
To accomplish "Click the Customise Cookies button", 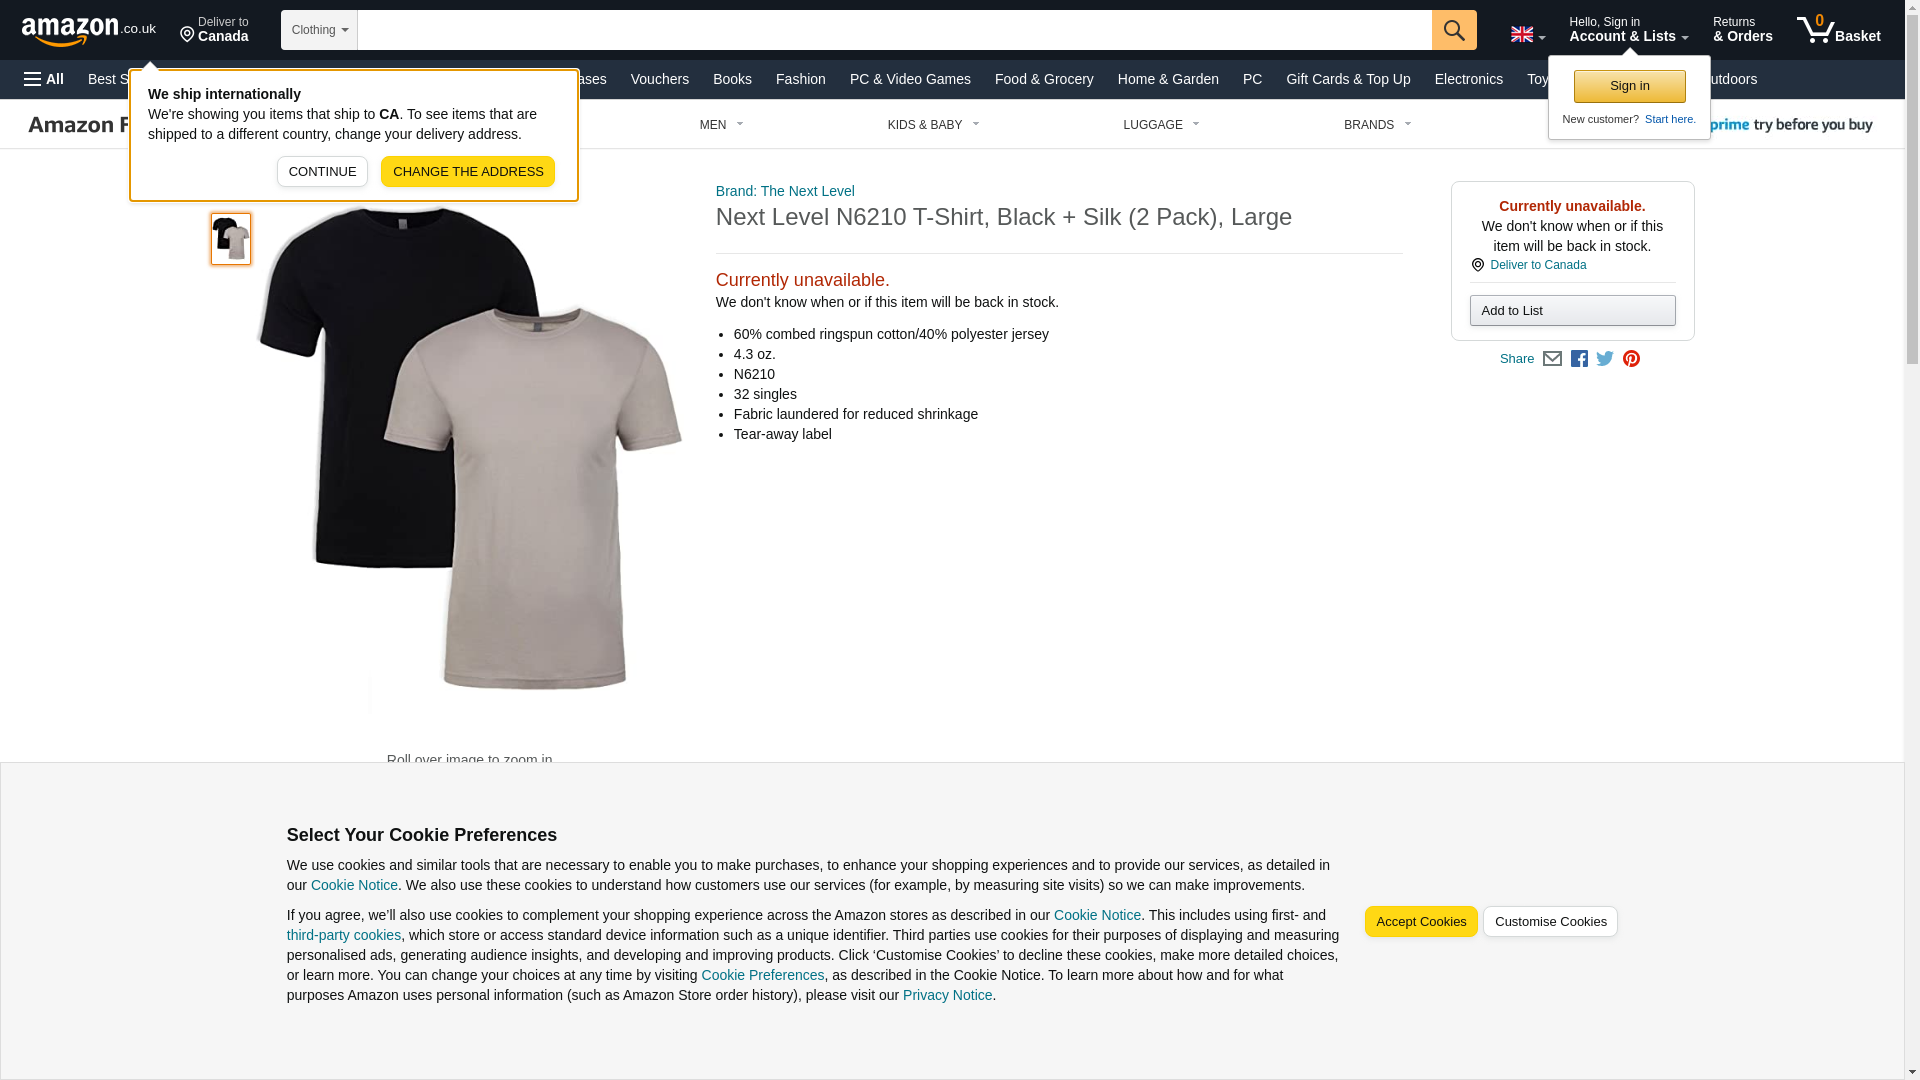I will tap(1550, 922).
